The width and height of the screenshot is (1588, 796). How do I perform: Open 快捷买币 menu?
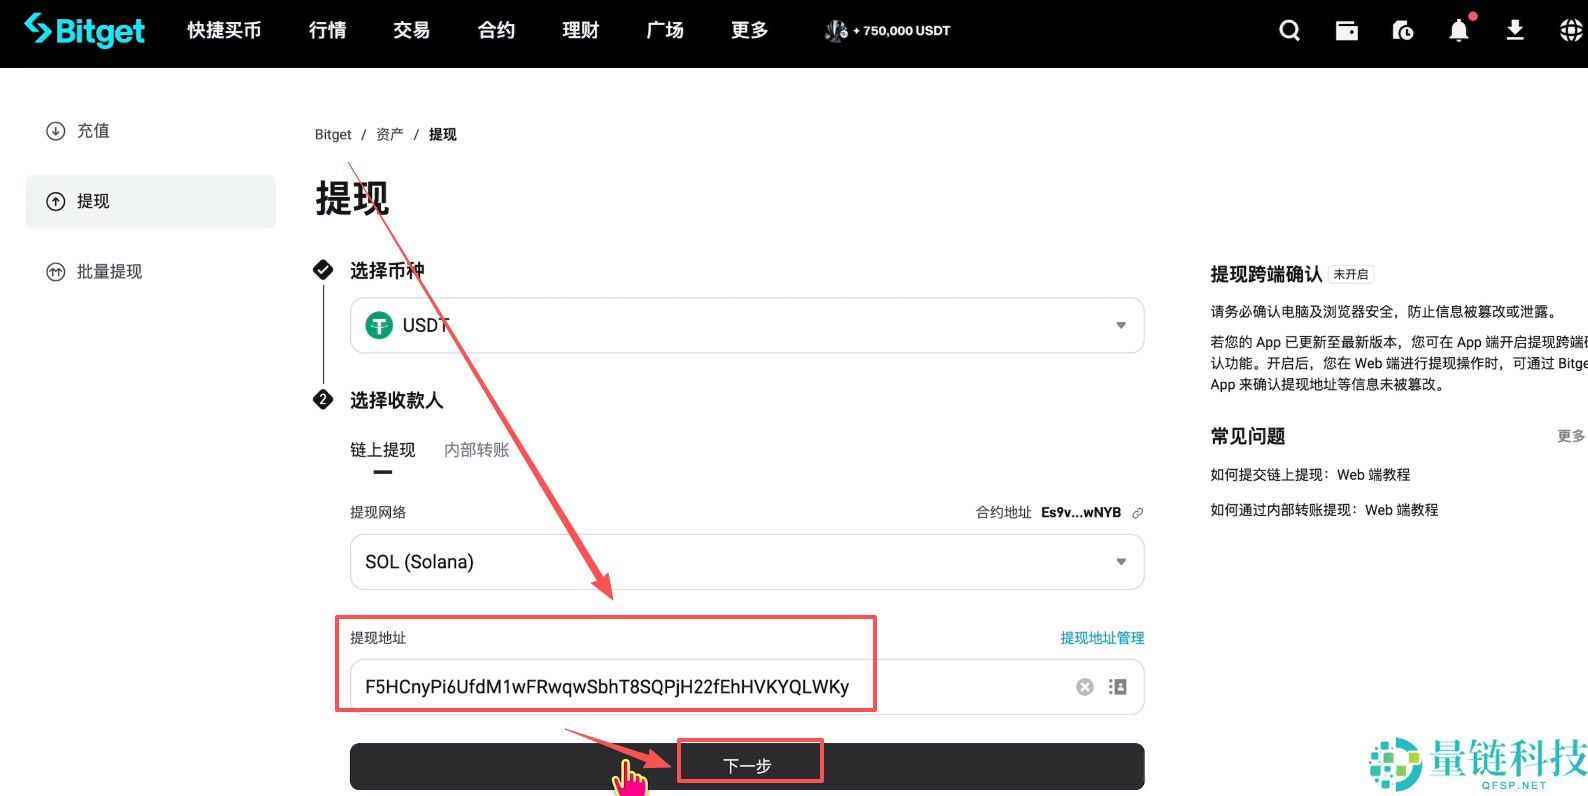click(x=224, y=31)
